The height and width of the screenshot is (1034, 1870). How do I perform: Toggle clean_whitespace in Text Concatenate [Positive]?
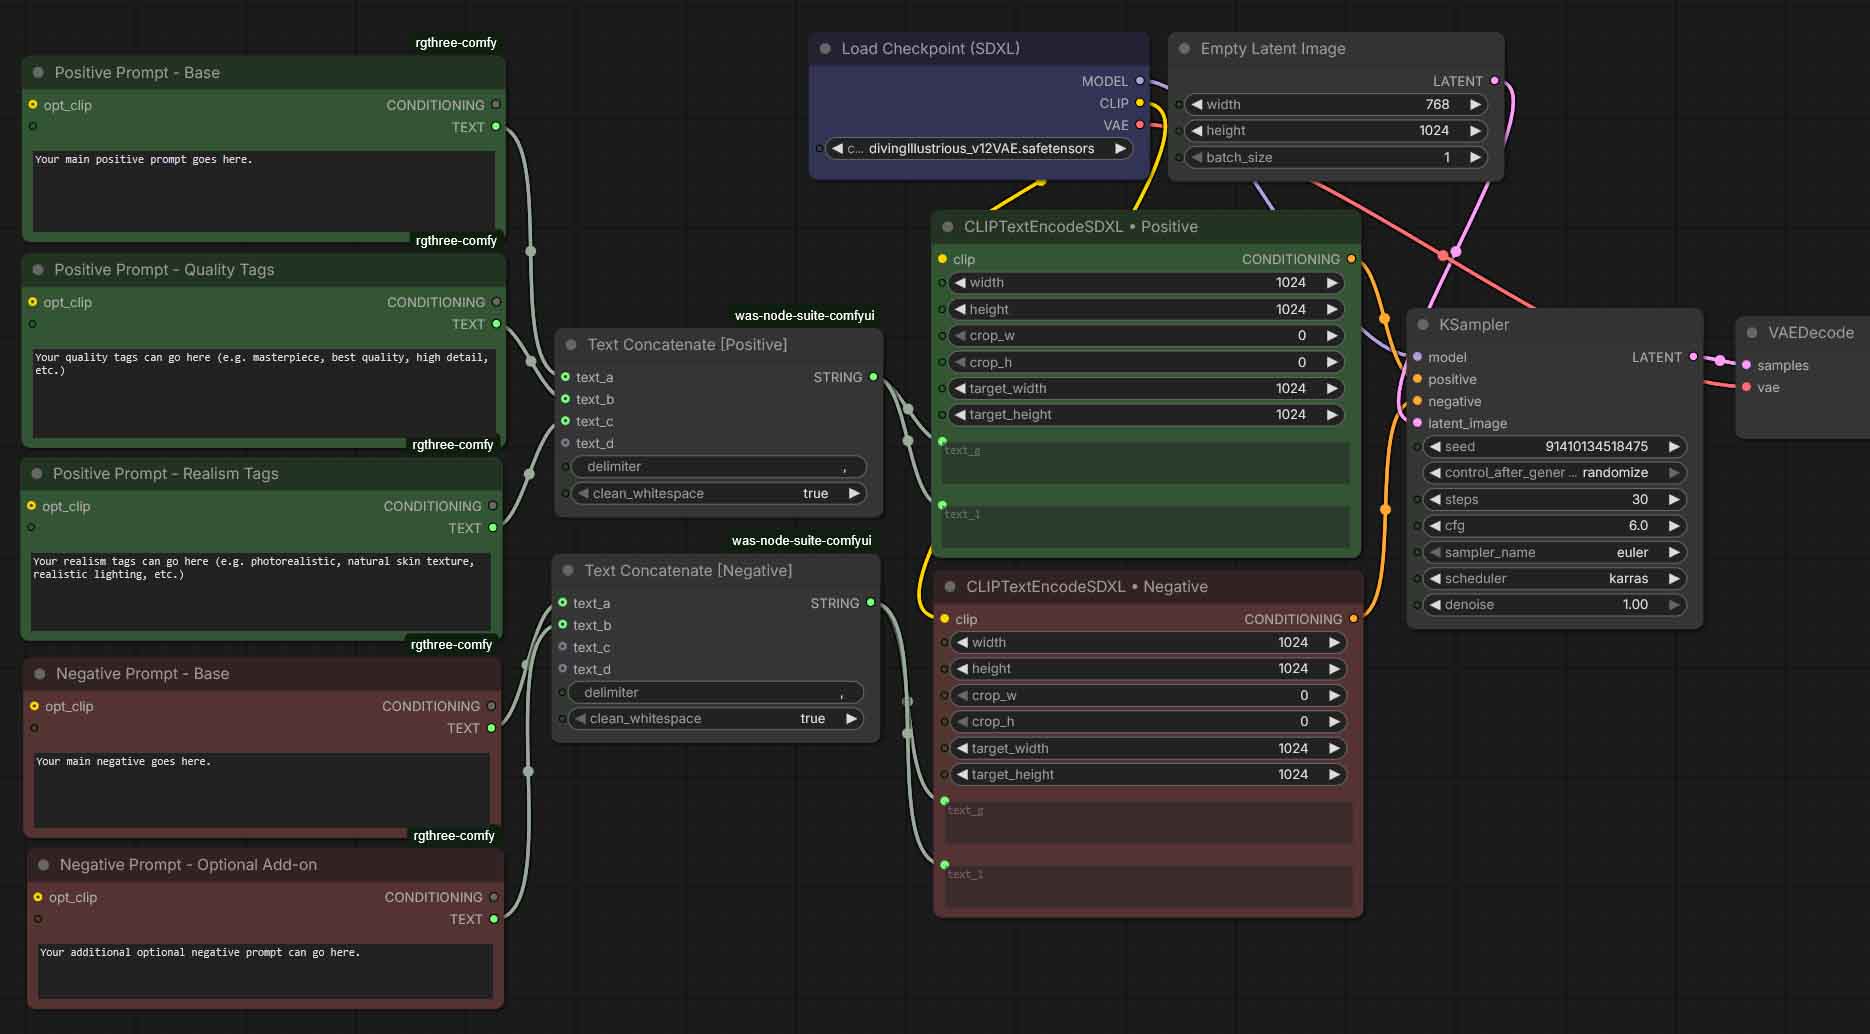[716, 493]
